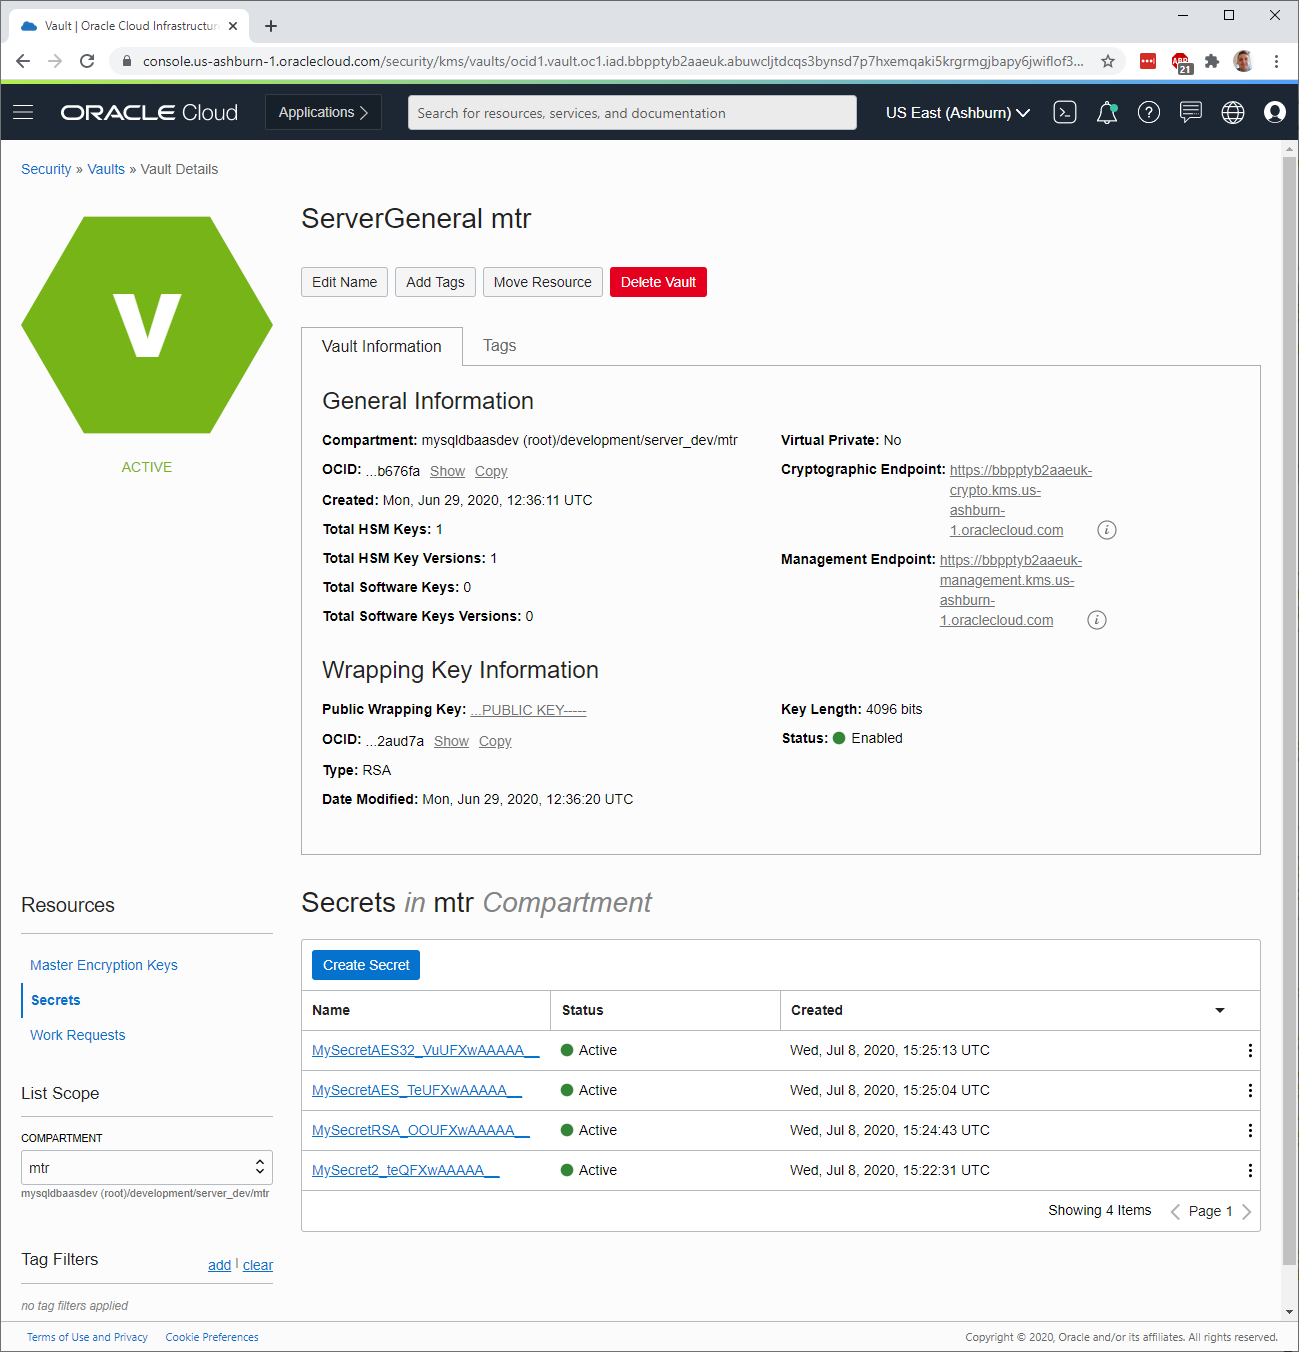Open the MySecret2_teQFXwAAAAA secret link
This screenshot has width=1299, height=1352.
point(406,1170)
